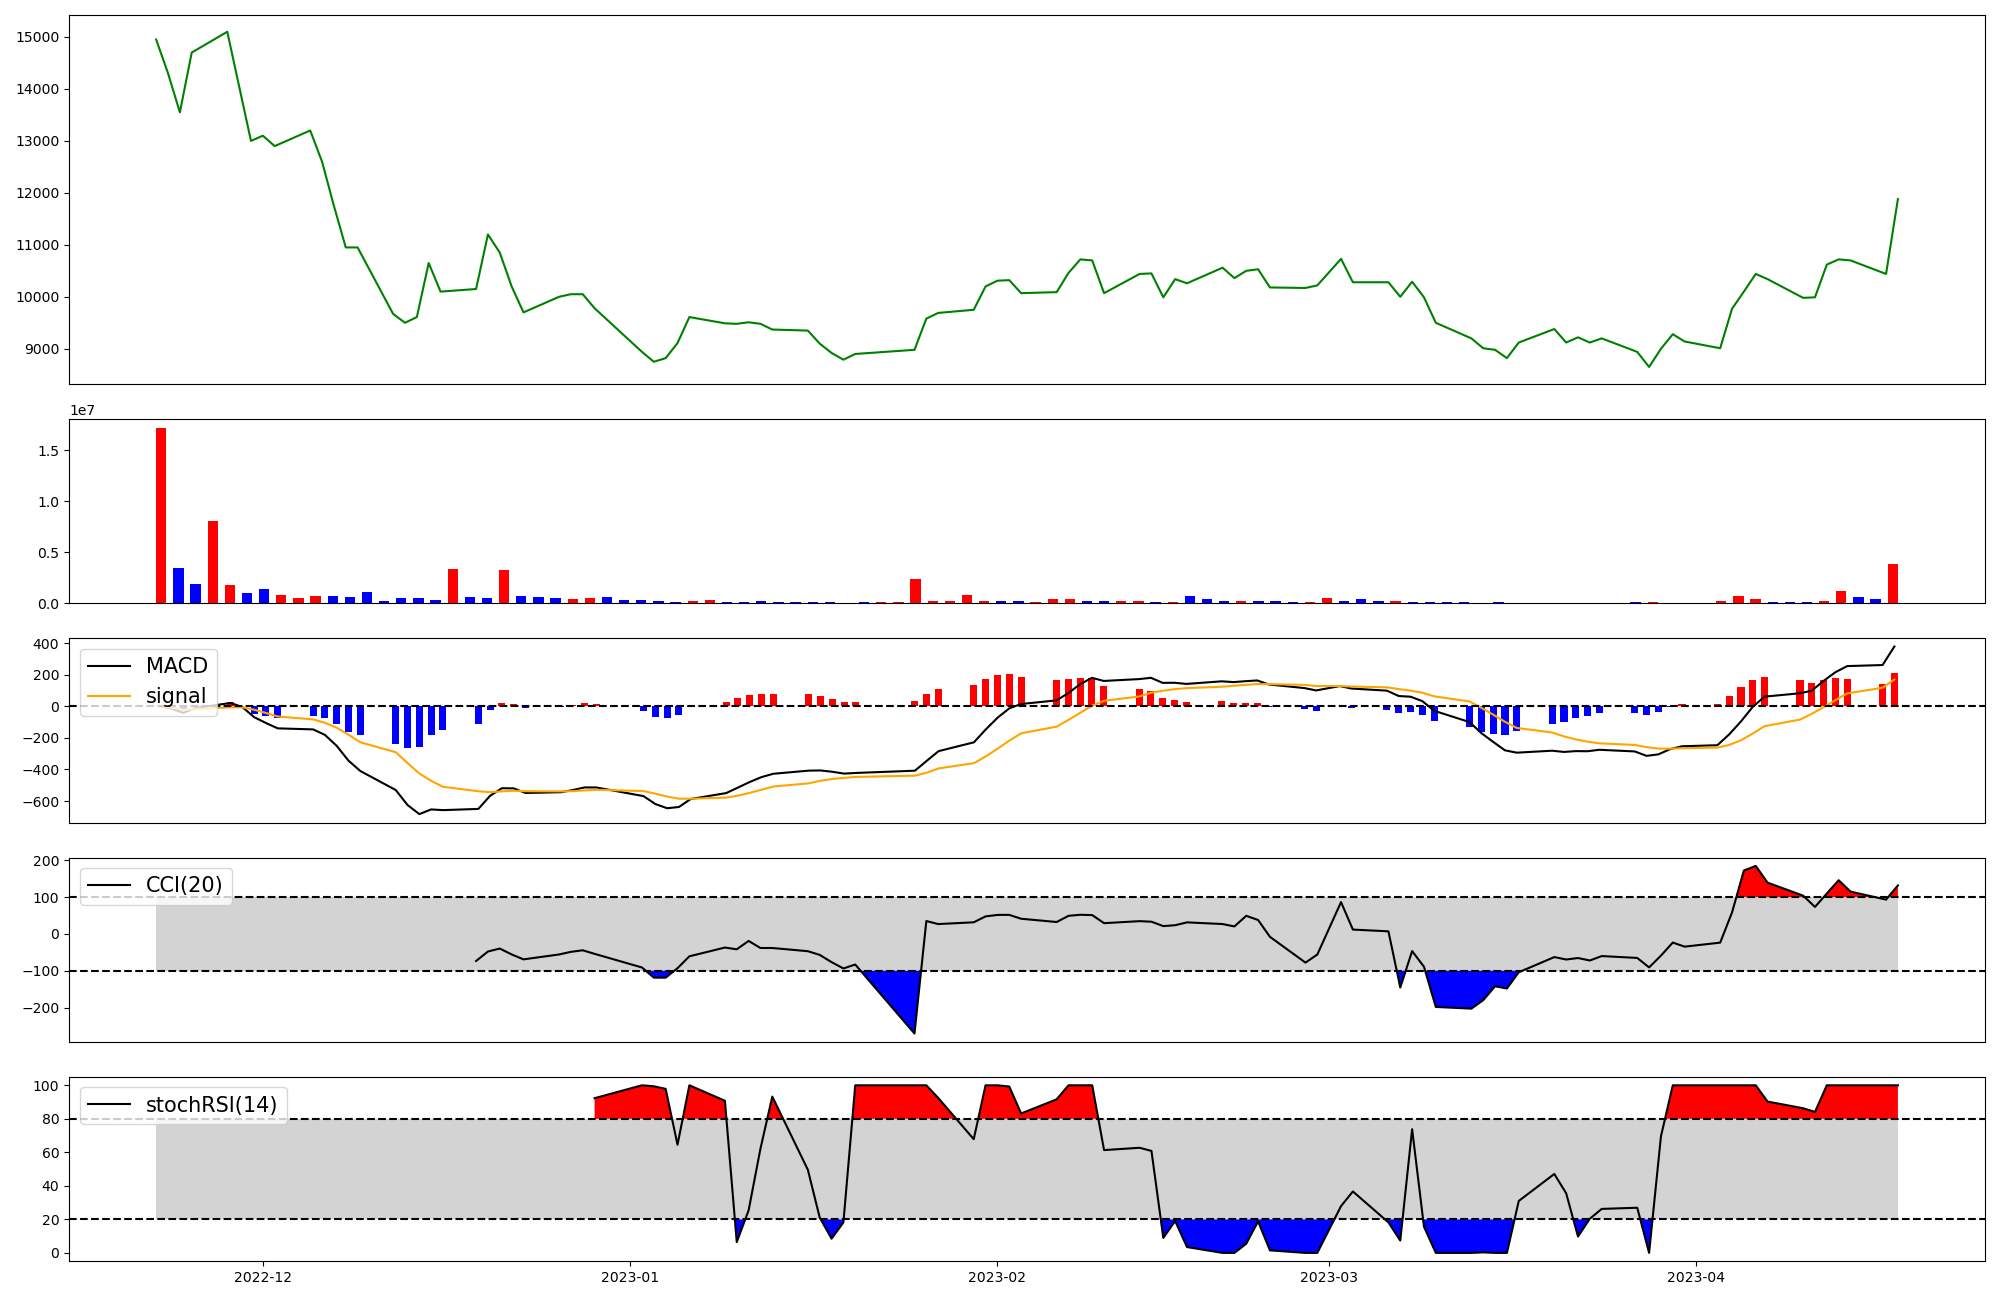Click the 2023-02 date tick label
Image resolution: width=2000 pixels, height=1300 pixels.
pos(997,1277)
